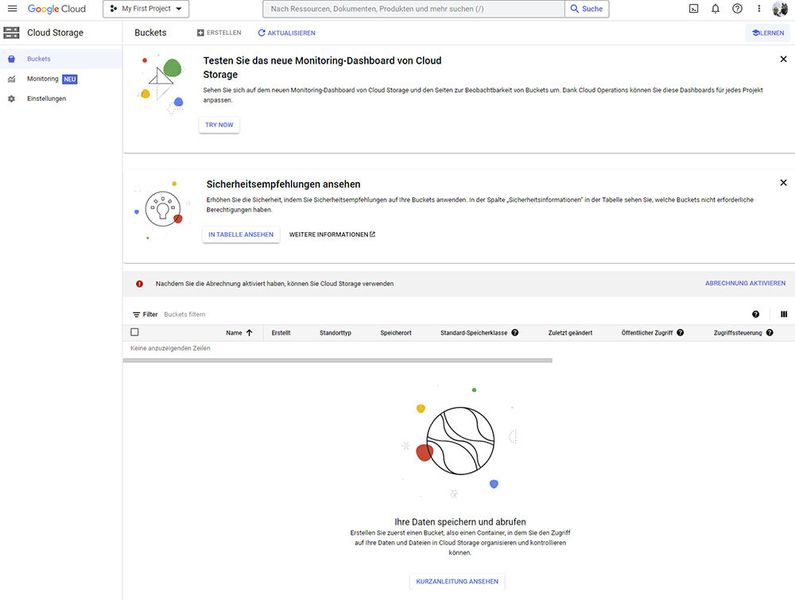Activate Cloud Shell terminal icon
The width and height of the screenshot is (795, 600).
click(x=694, y=9)
